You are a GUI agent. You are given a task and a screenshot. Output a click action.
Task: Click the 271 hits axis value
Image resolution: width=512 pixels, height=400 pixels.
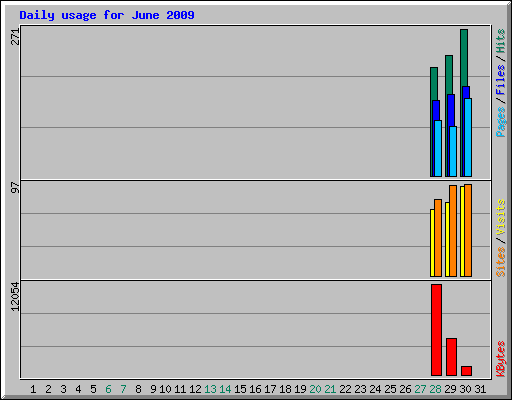15,37
